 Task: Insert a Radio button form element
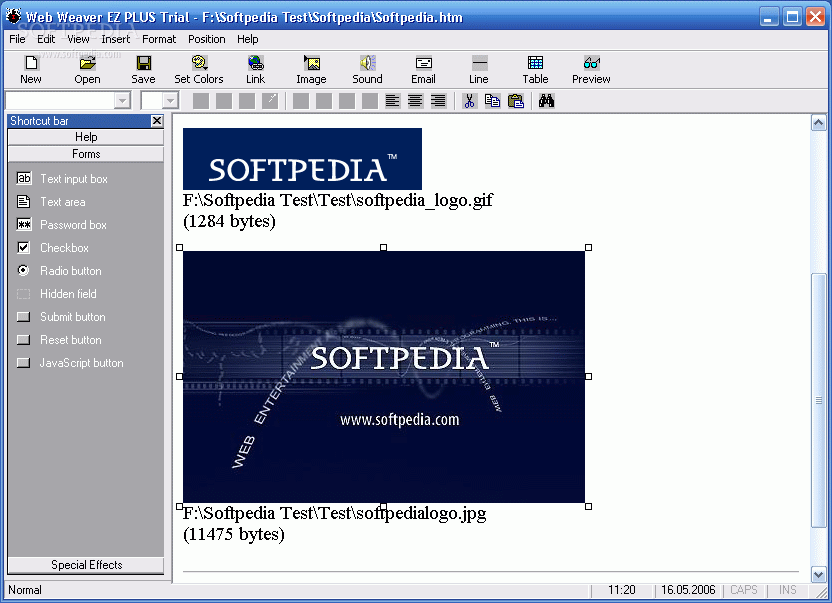click(59, 271)
